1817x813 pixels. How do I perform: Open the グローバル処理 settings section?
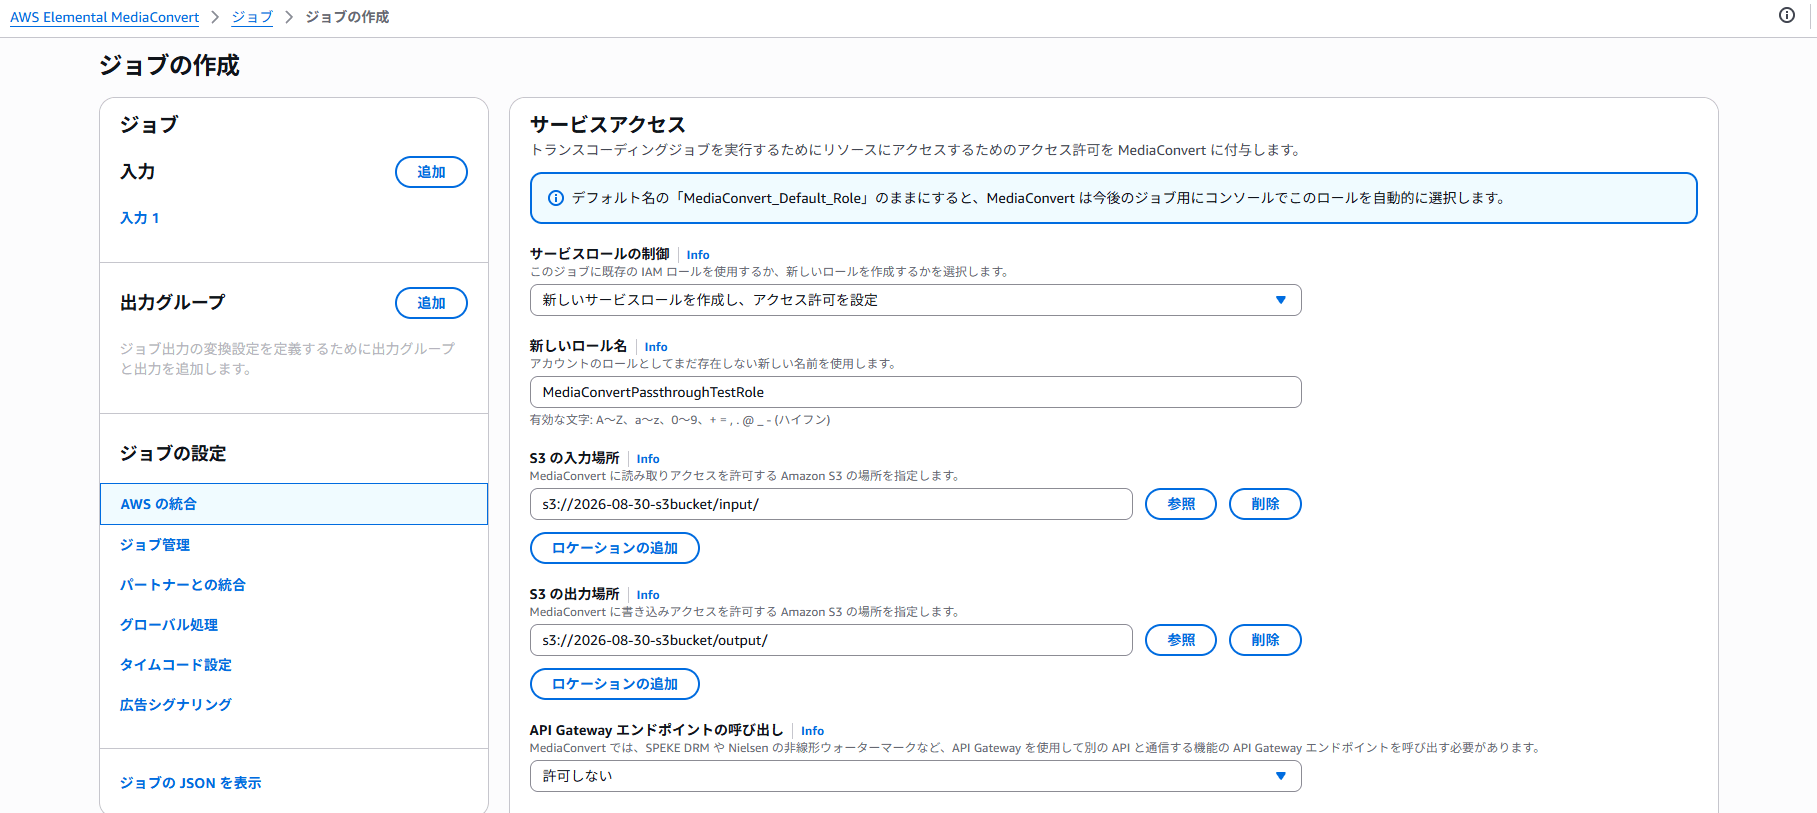coord(169,625)
